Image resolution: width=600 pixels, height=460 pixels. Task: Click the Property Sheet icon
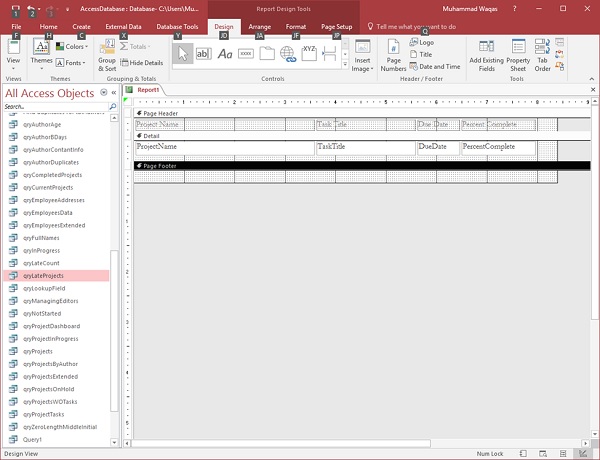pyautogui.click(x=518, y=53)
